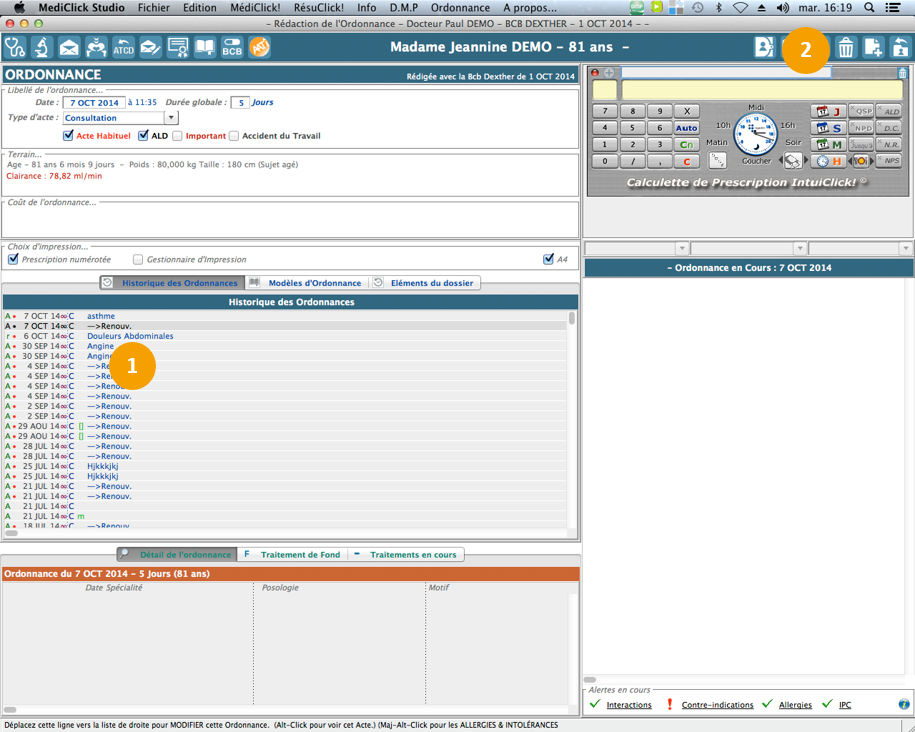Open the Fichier menu
This screenshot has height=732, width=915.
pos(153,8)
